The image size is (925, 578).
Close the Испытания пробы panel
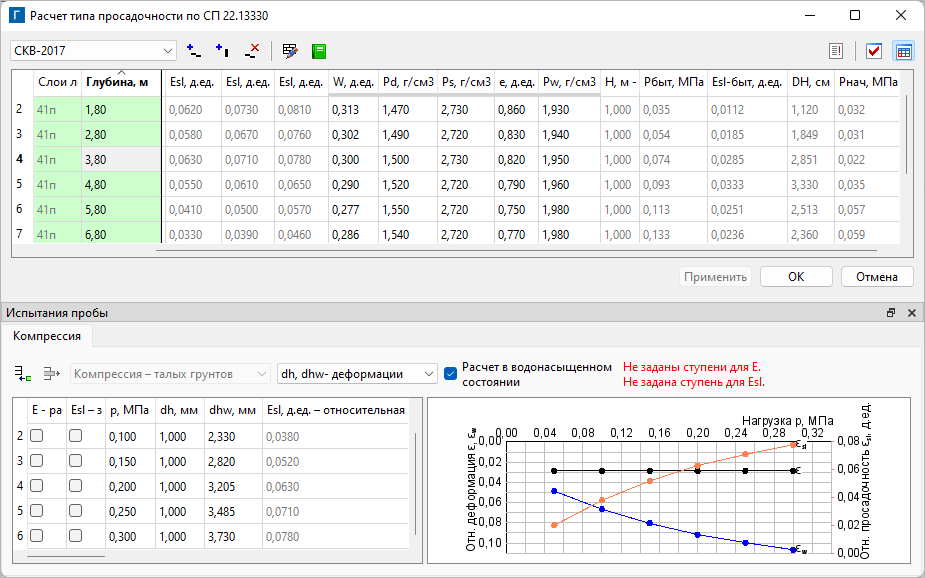click(x=911, y=313)
